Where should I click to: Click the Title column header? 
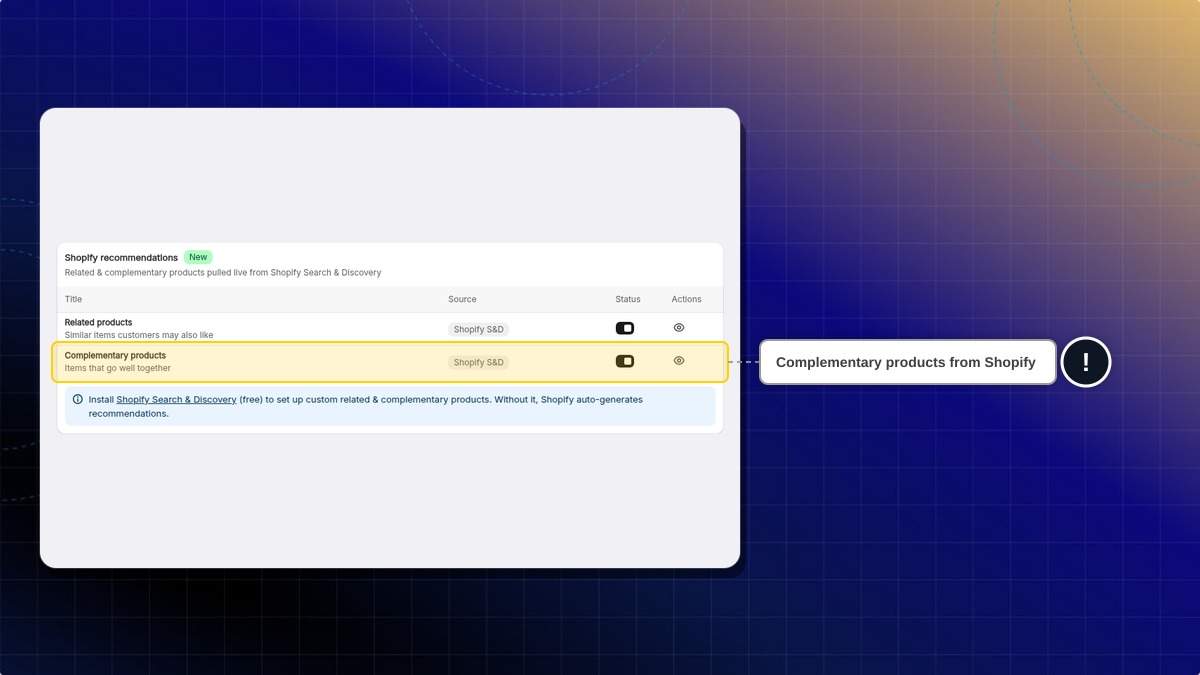(x=73, y=299)
